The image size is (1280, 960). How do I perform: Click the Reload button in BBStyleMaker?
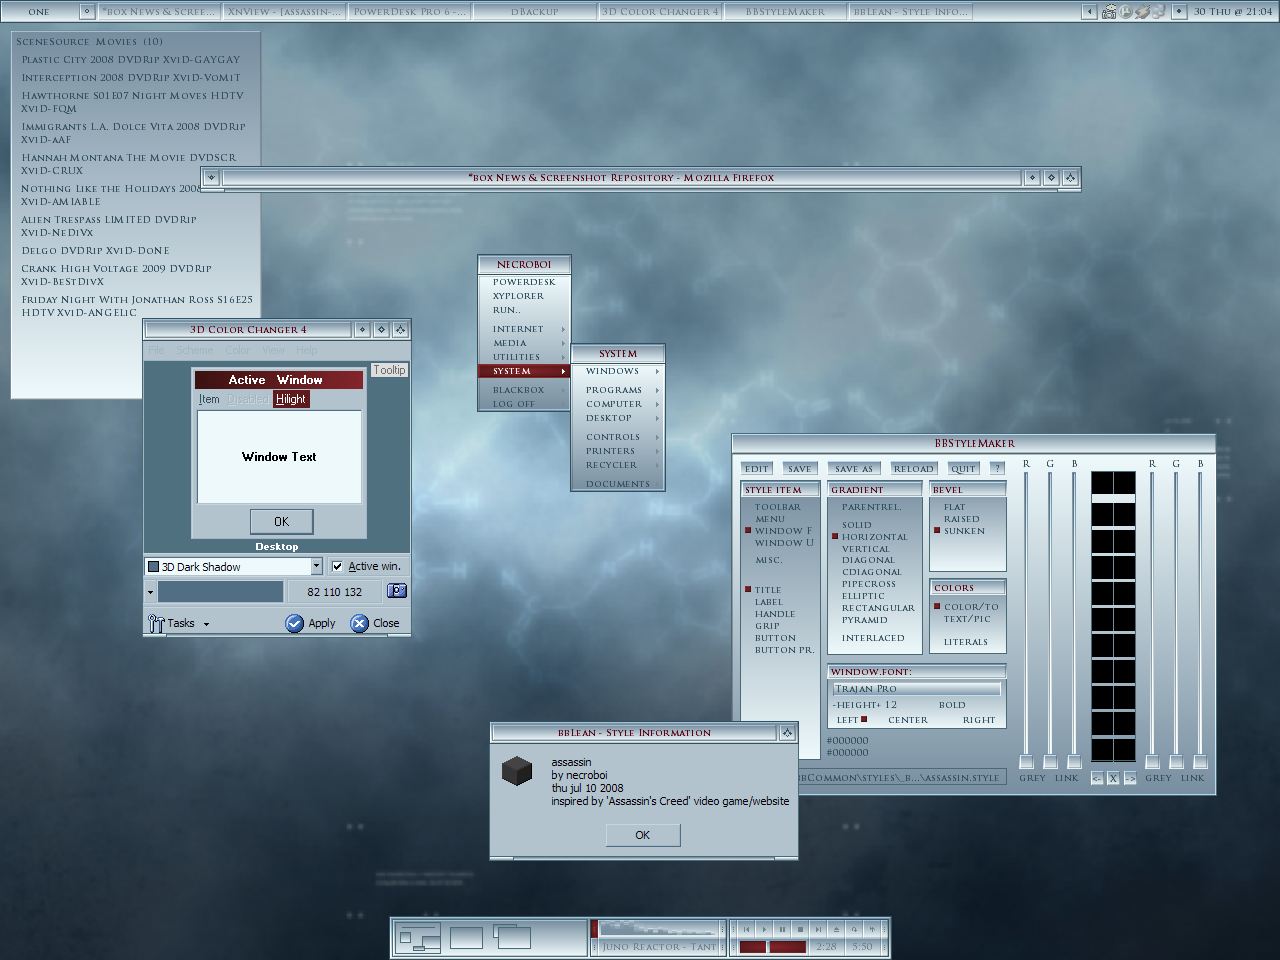[x=913, y=468]
